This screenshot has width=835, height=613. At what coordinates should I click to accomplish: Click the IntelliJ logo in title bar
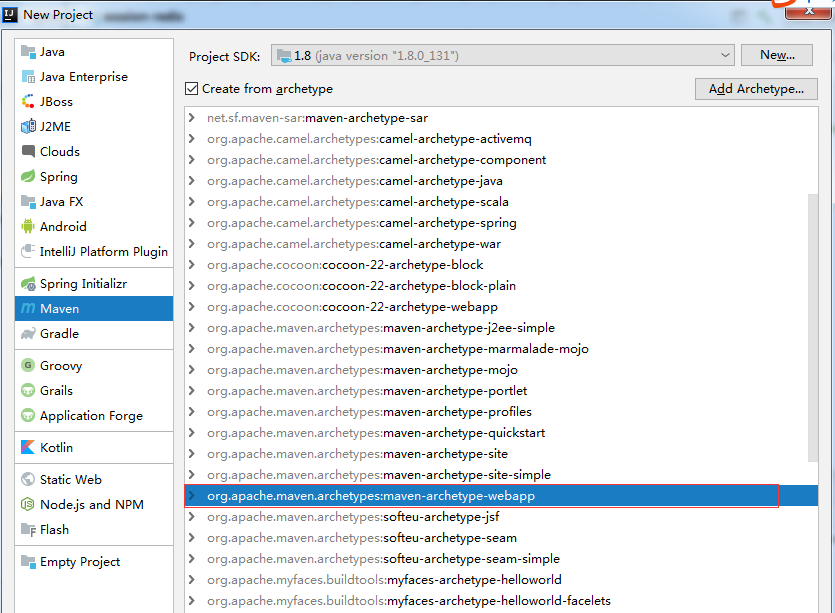coord(10,14)
